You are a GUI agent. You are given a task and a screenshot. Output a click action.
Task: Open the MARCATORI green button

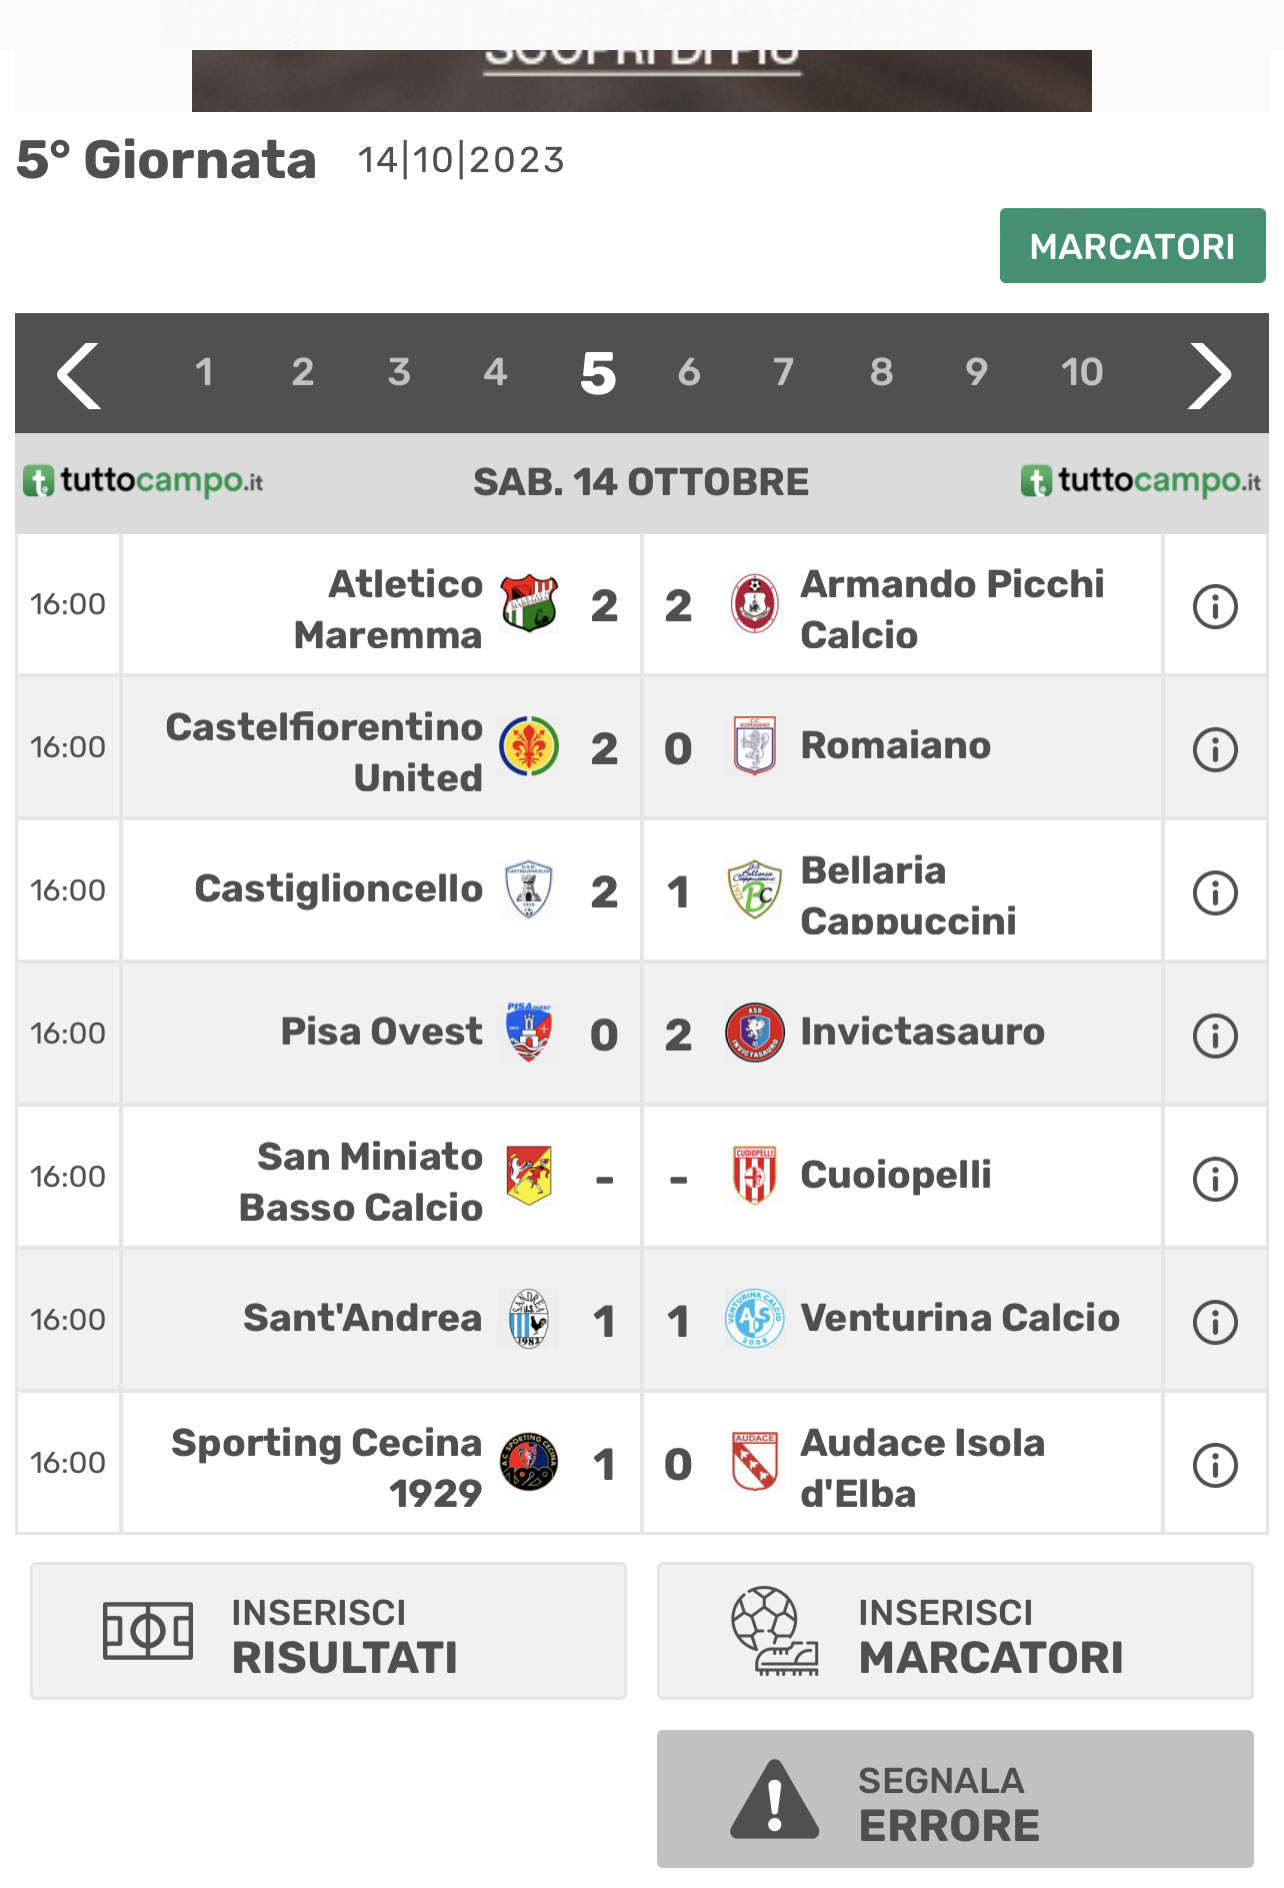click(x=1133, y=246)
